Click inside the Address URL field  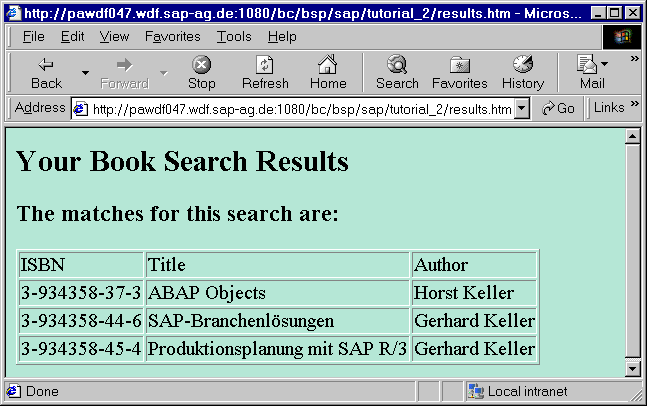(x=300, y=108)
